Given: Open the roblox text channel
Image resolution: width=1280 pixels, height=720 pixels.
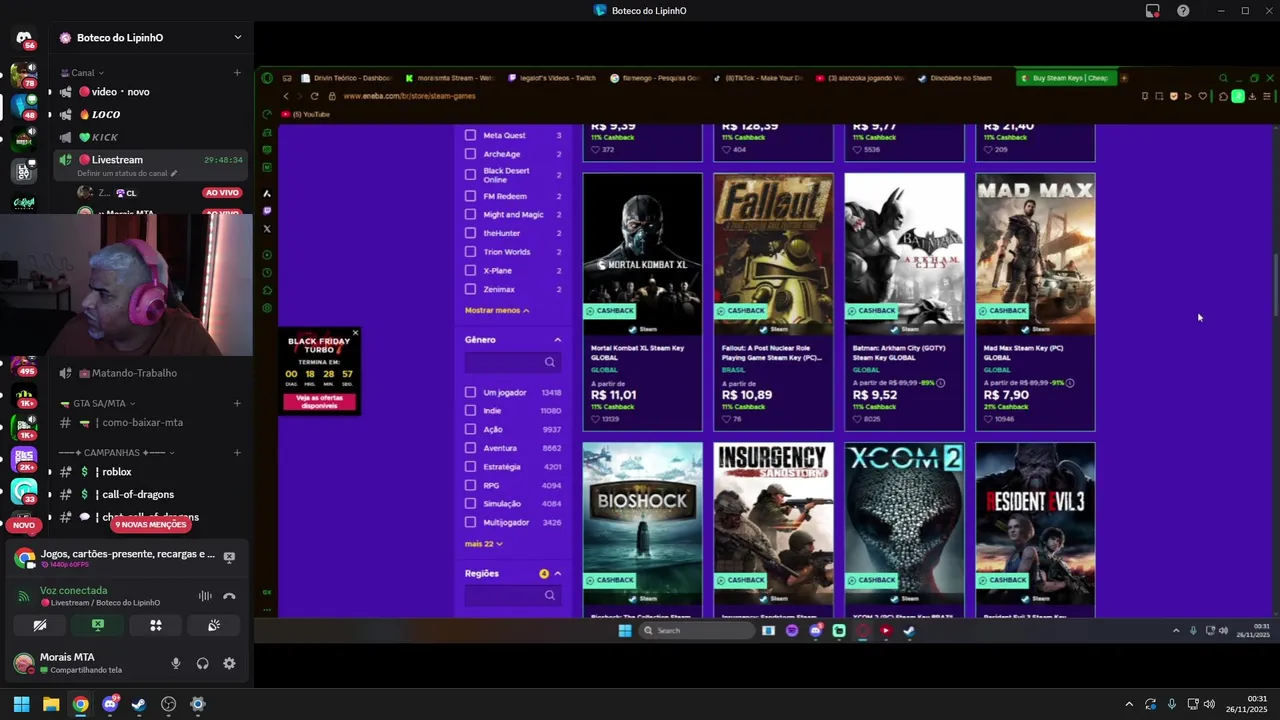Looking at the screenshot, I should [x=150, y=472].
